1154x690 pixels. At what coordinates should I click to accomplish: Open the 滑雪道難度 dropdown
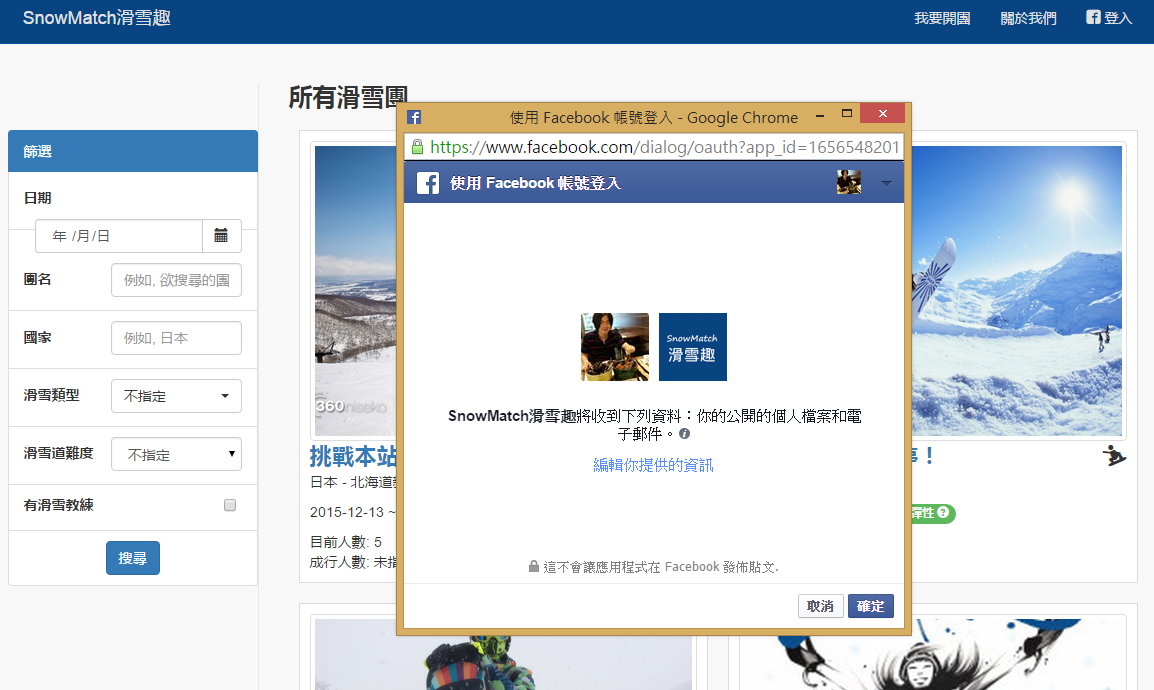(x=176, y=454)
